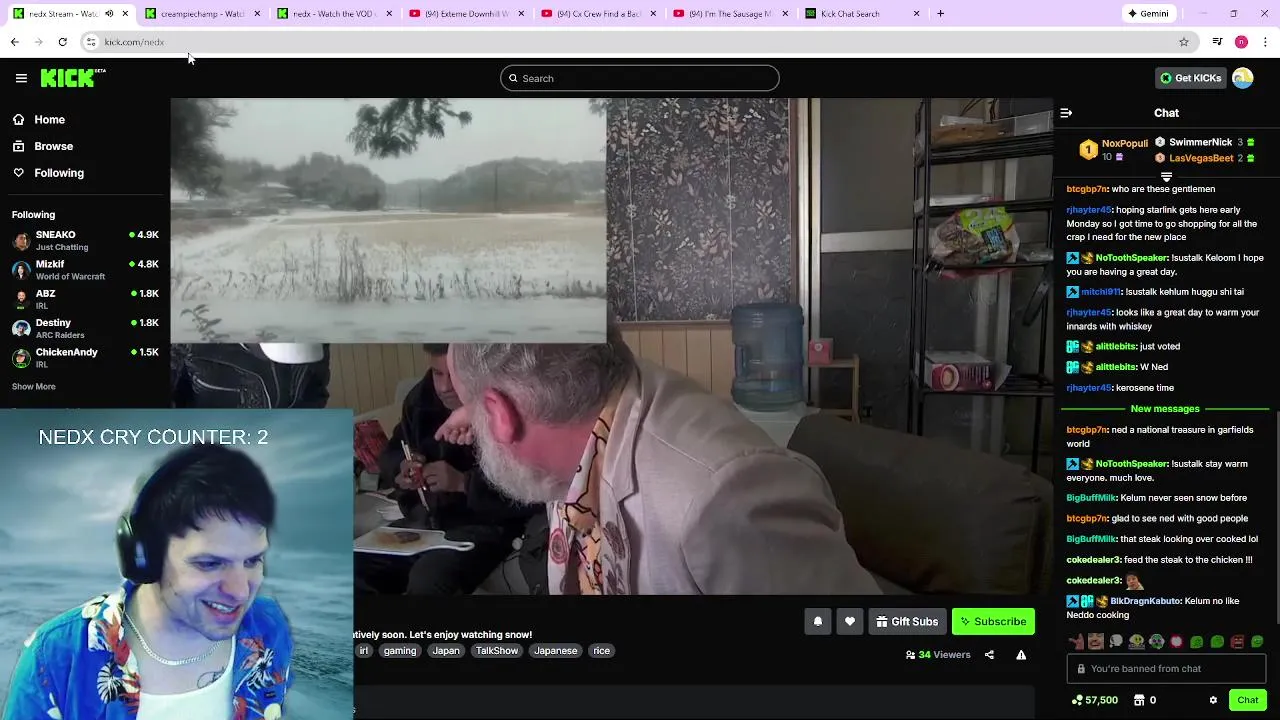The width and height of the screenshot is (1280, 720).
Task: Open username BlkDragnKabuto in chat
Action: (x=1145, y=601)
